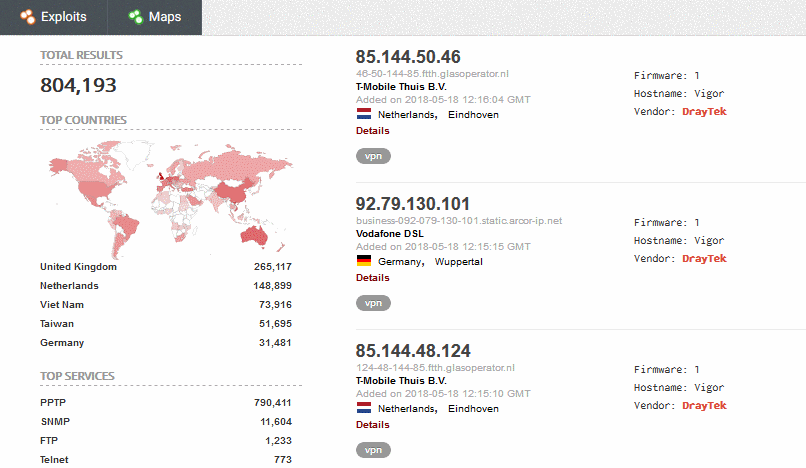View Details for 85.144.50.46 result

tap(372, 130)
